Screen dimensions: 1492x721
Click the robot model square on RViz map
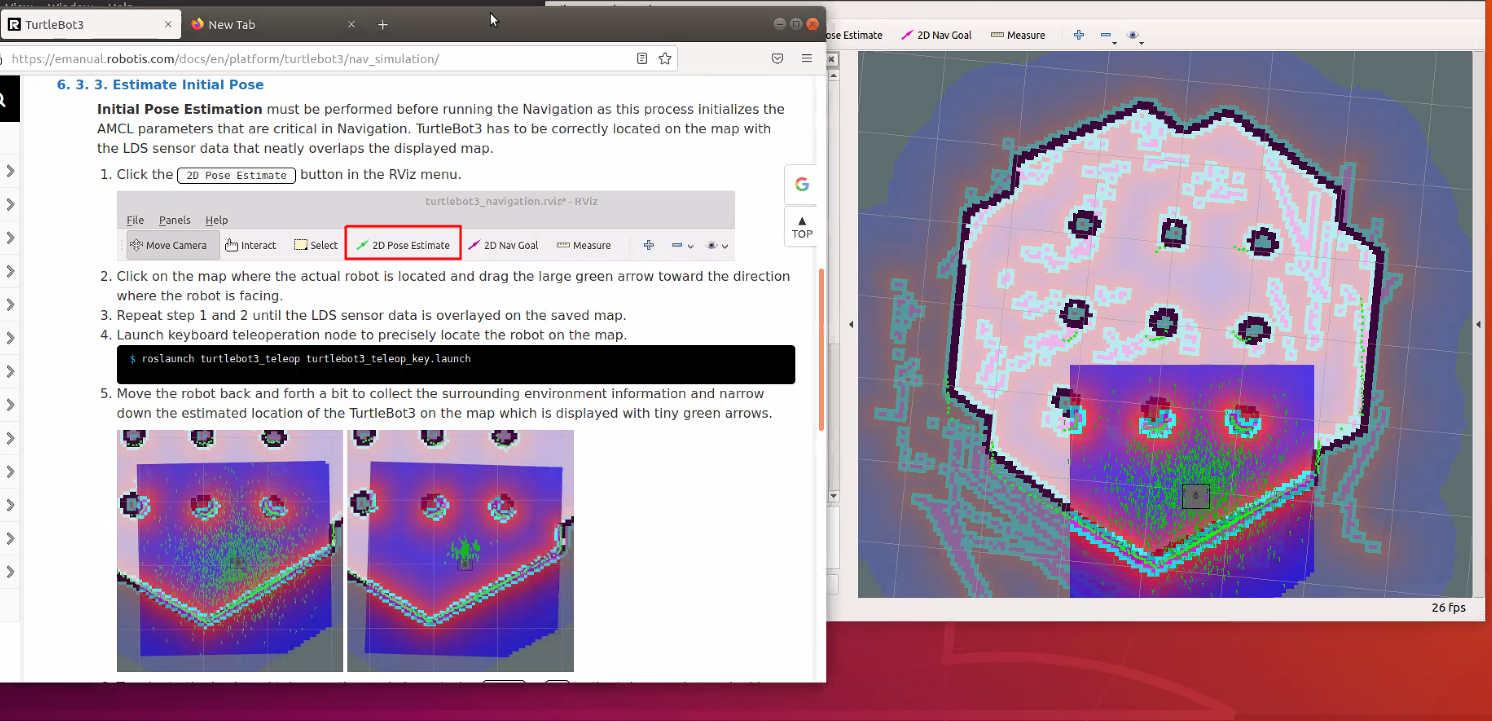point(1196,495)
